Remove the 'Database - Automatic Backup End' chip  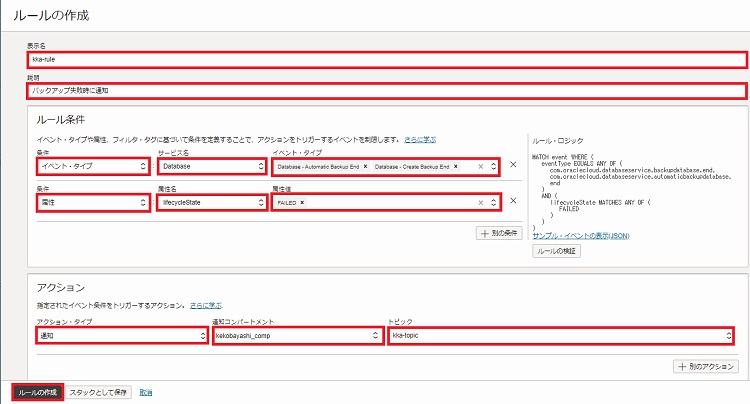(366, 166)
